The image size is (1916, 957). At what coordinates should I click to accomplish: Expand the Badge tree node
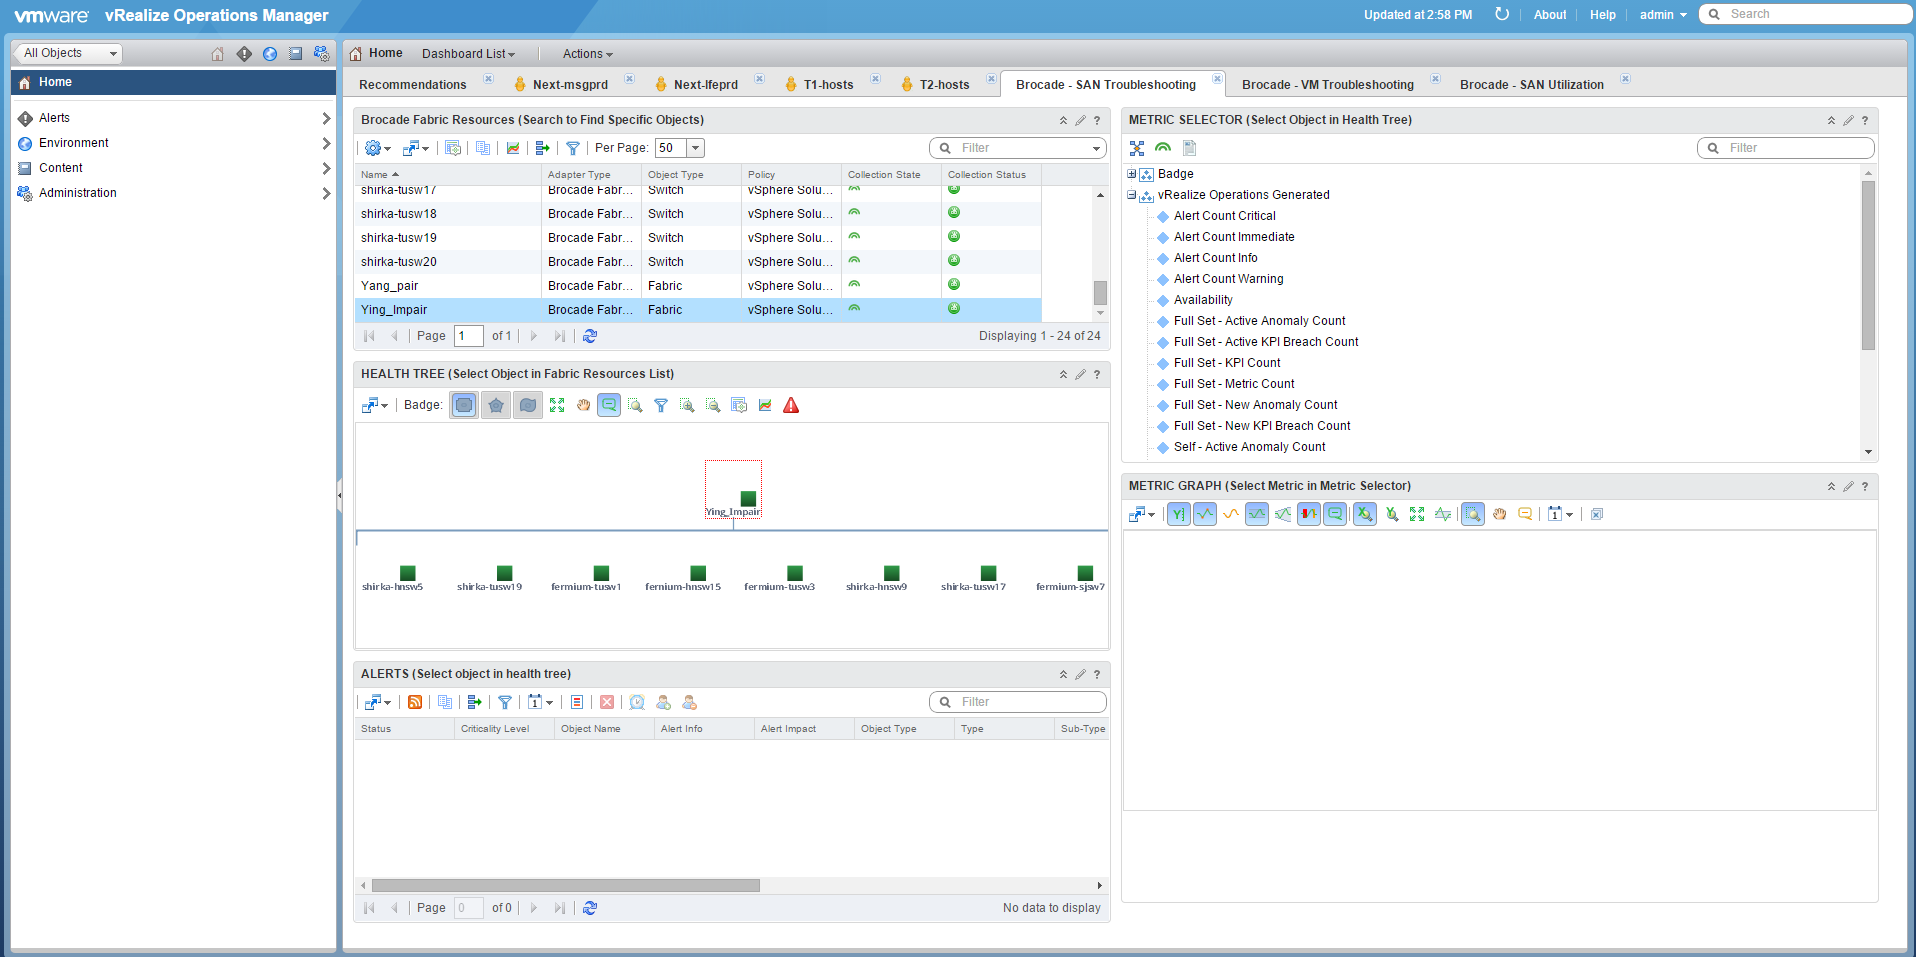1132,174
